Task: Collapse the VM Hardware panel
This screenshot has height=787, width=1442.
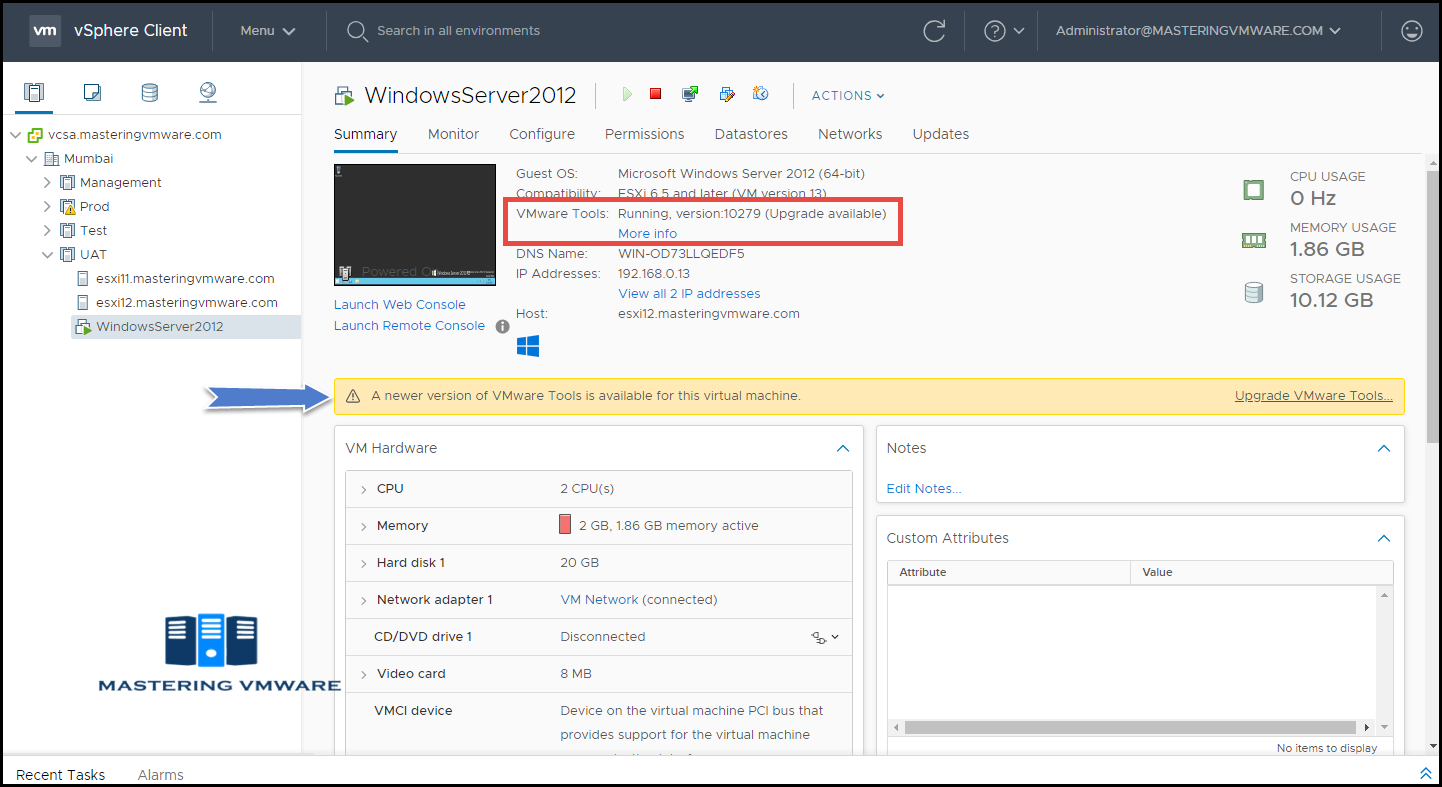Action: coord(843,449)
